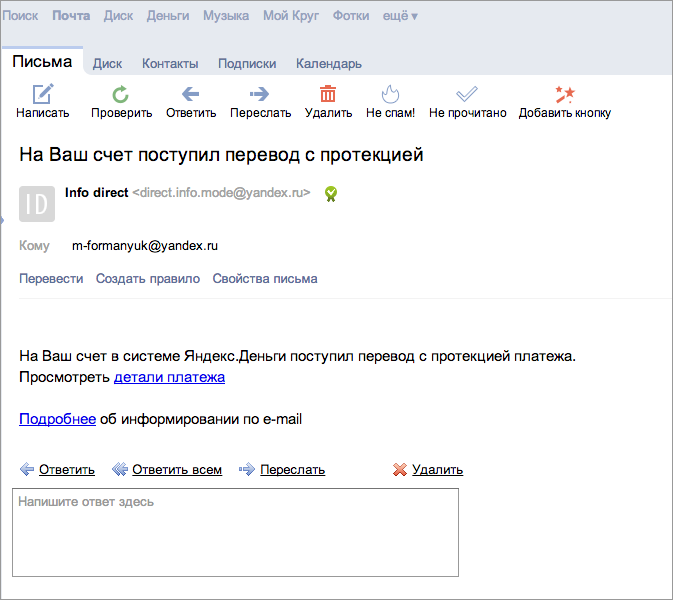The height and width of the screenshot is (600, 673).
Task: Open Почта in the top services bar
Action: point(71,16)
